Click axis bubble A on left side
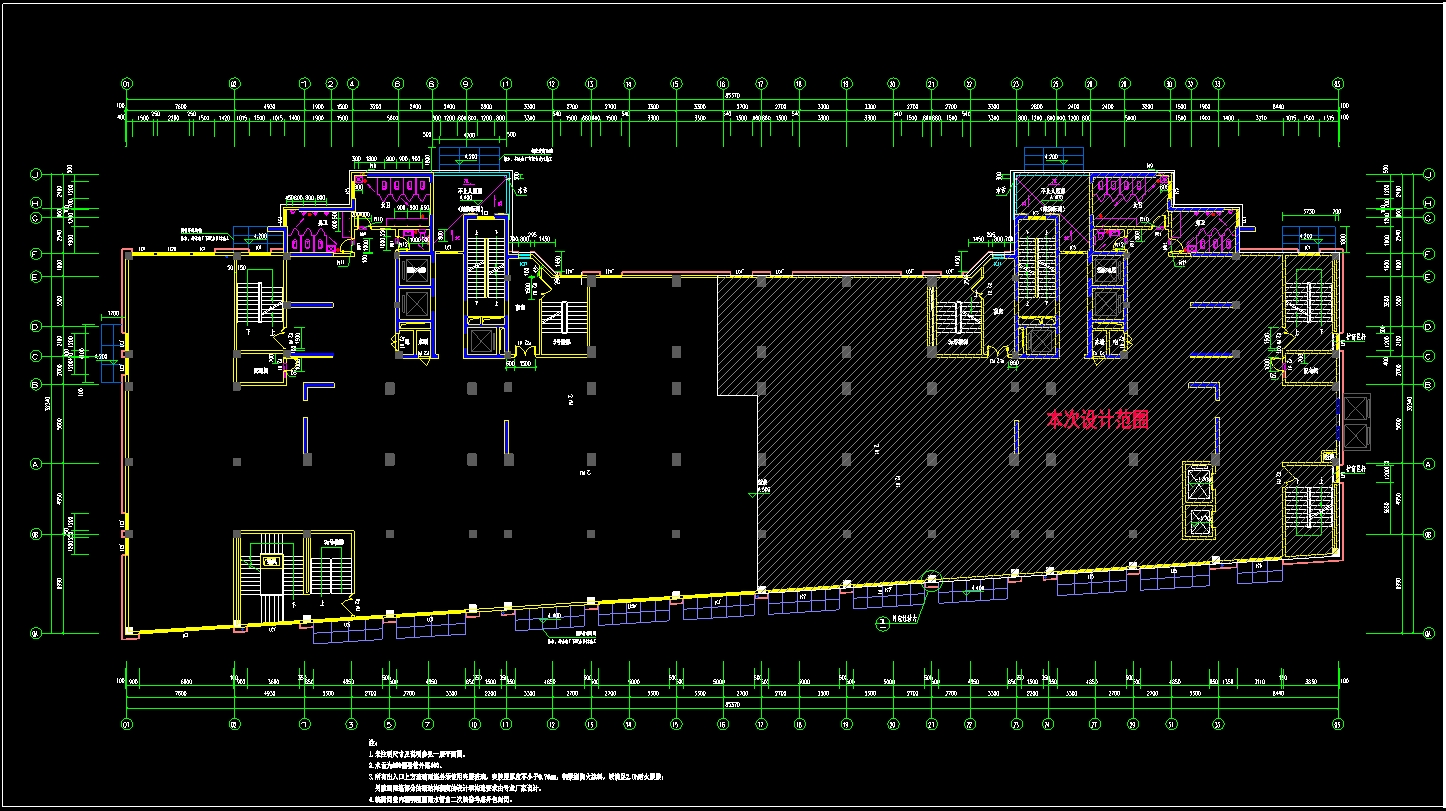The image size is (1446, 811). (x=36, y=464)
